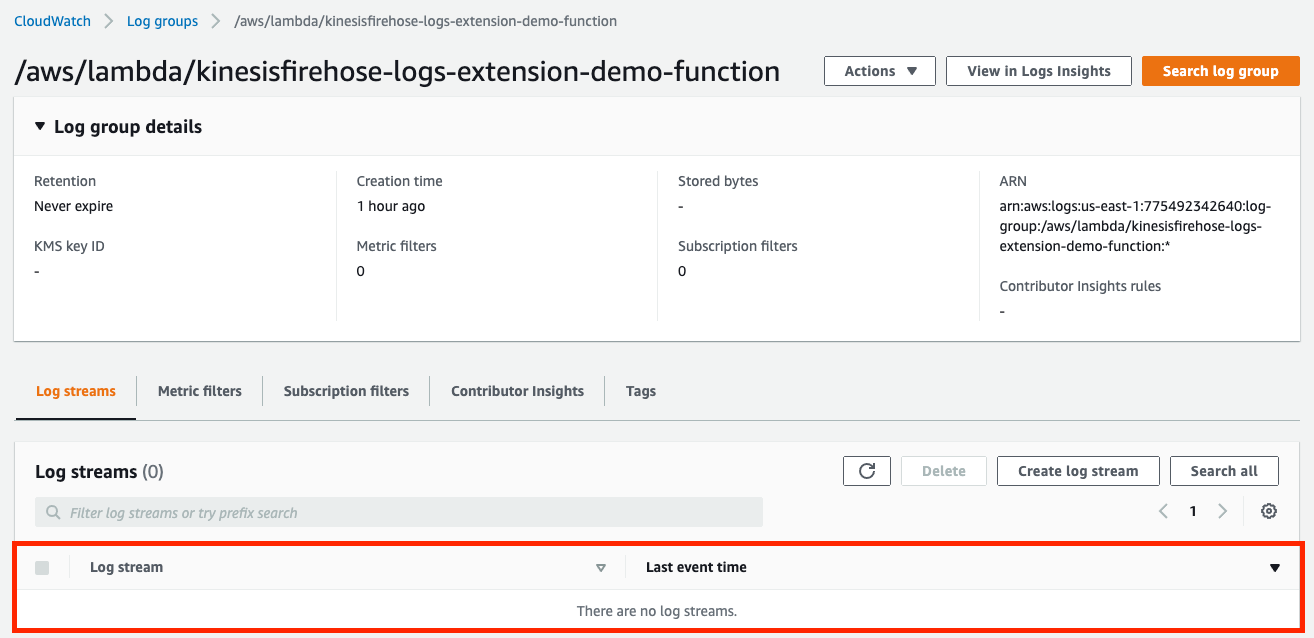The height and width of the screenshot is (638, 1314).
Task: Click the Search log group button
Action: point(1220,71)
